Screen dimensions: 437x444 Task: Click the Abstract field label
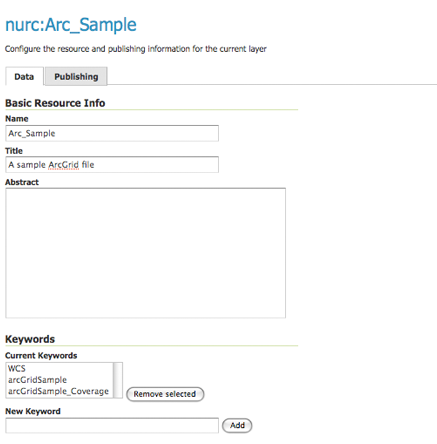pyautogui.click(x=22, y=182)
